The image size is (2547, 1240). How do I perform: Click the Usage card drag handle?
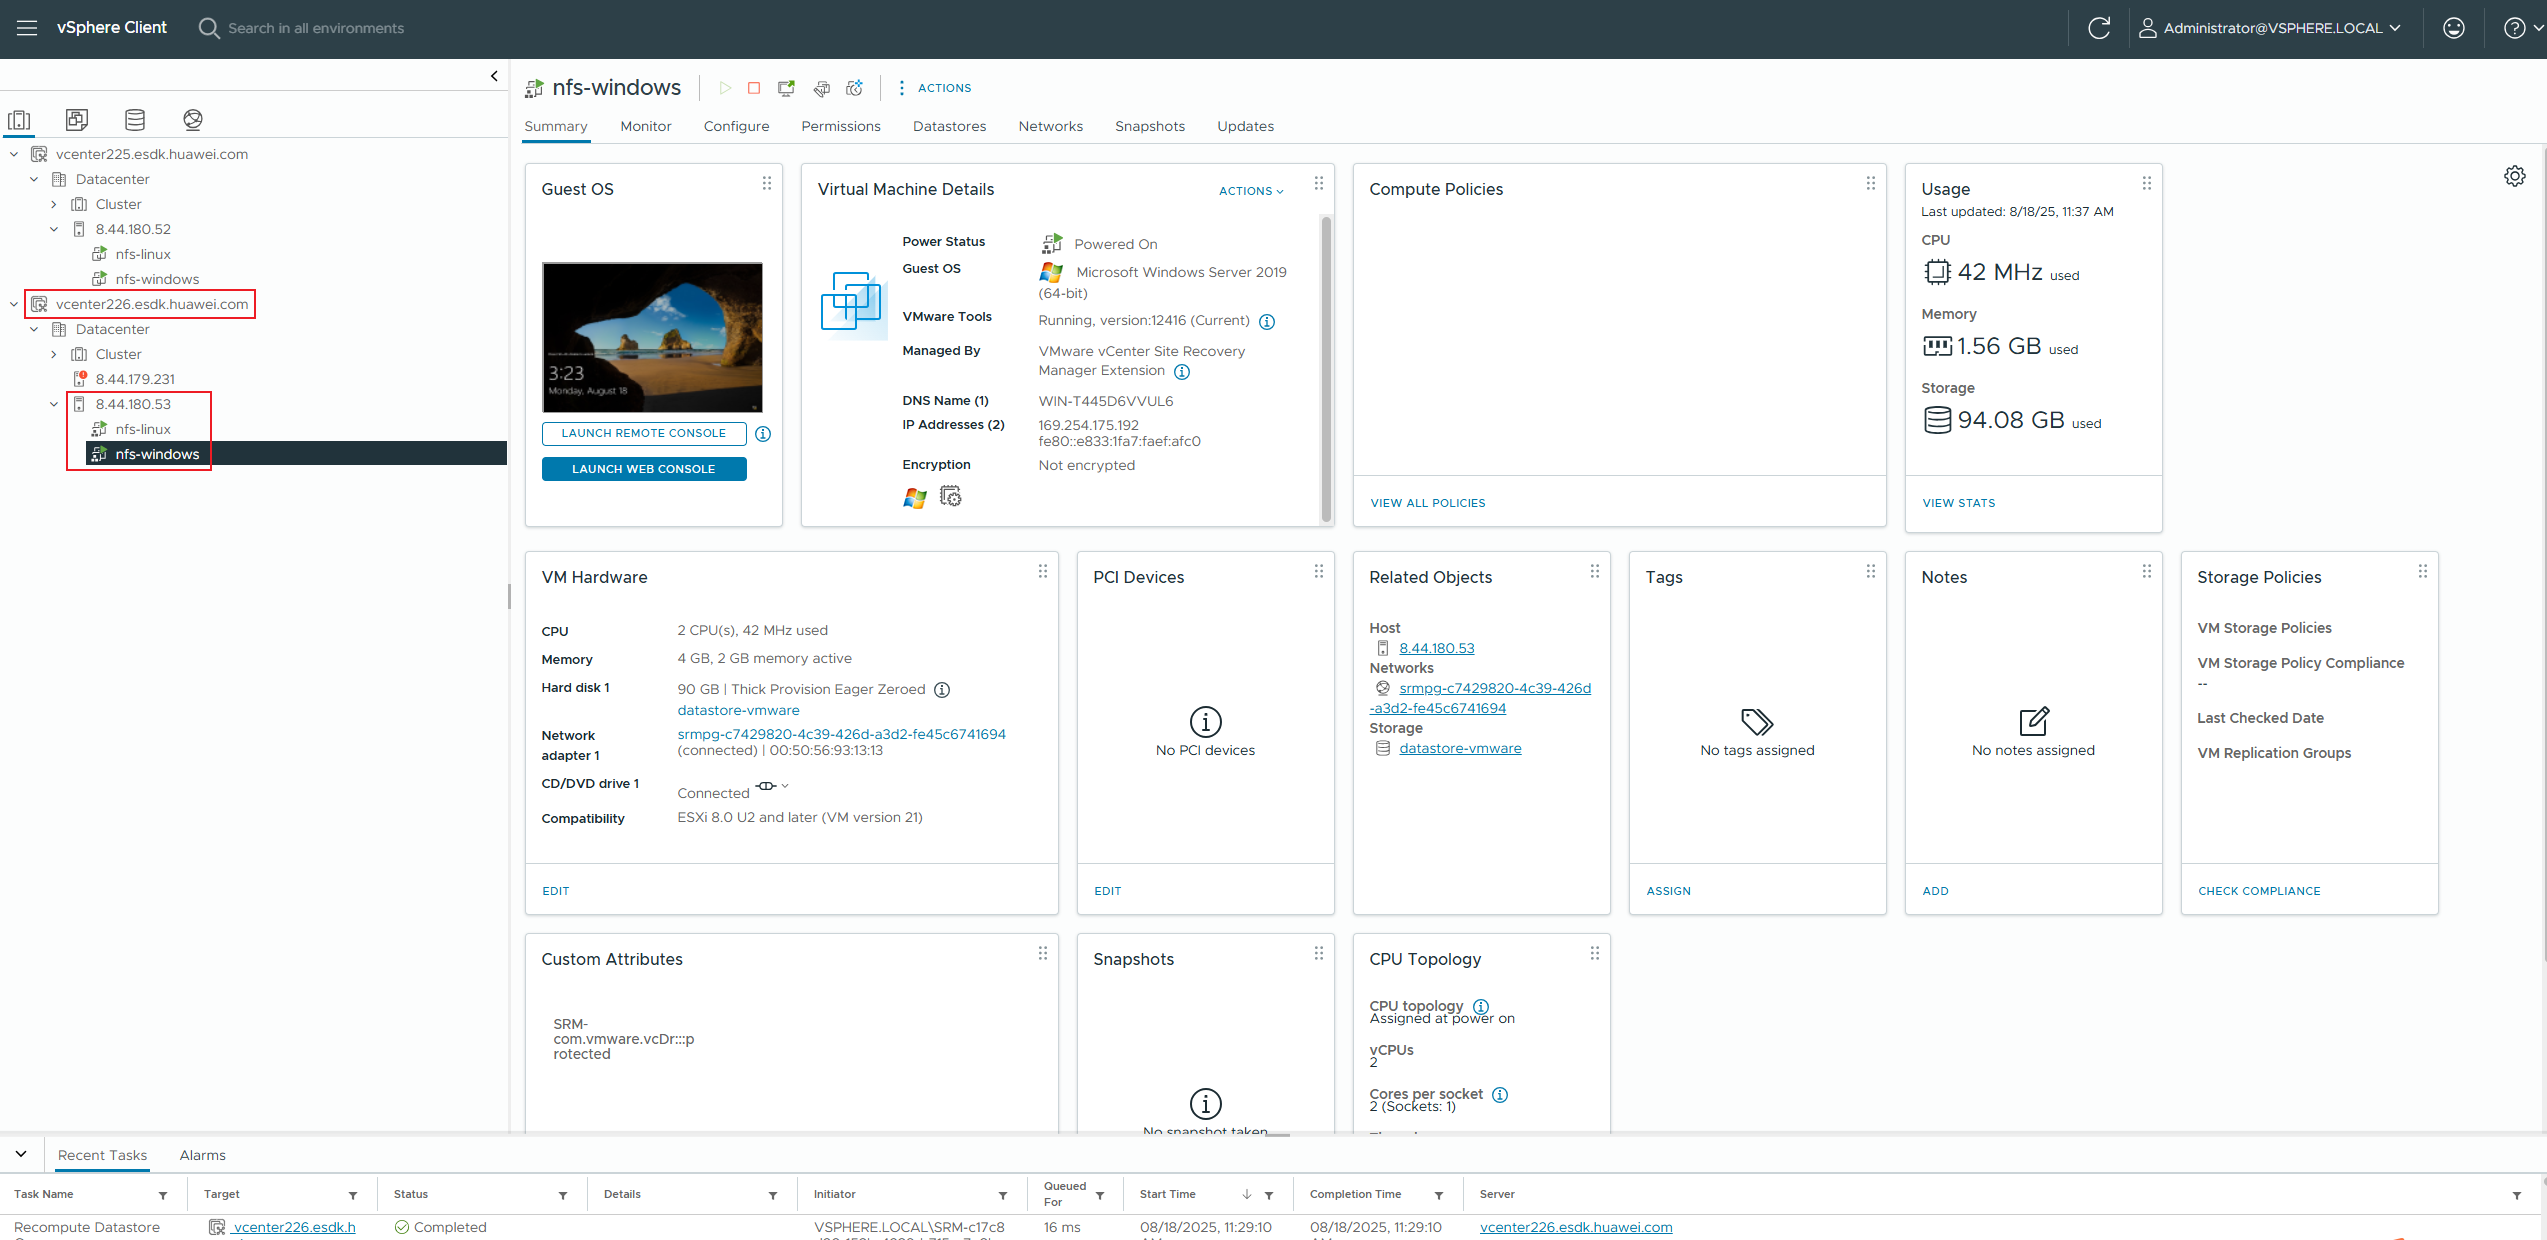pos(2147,183)
